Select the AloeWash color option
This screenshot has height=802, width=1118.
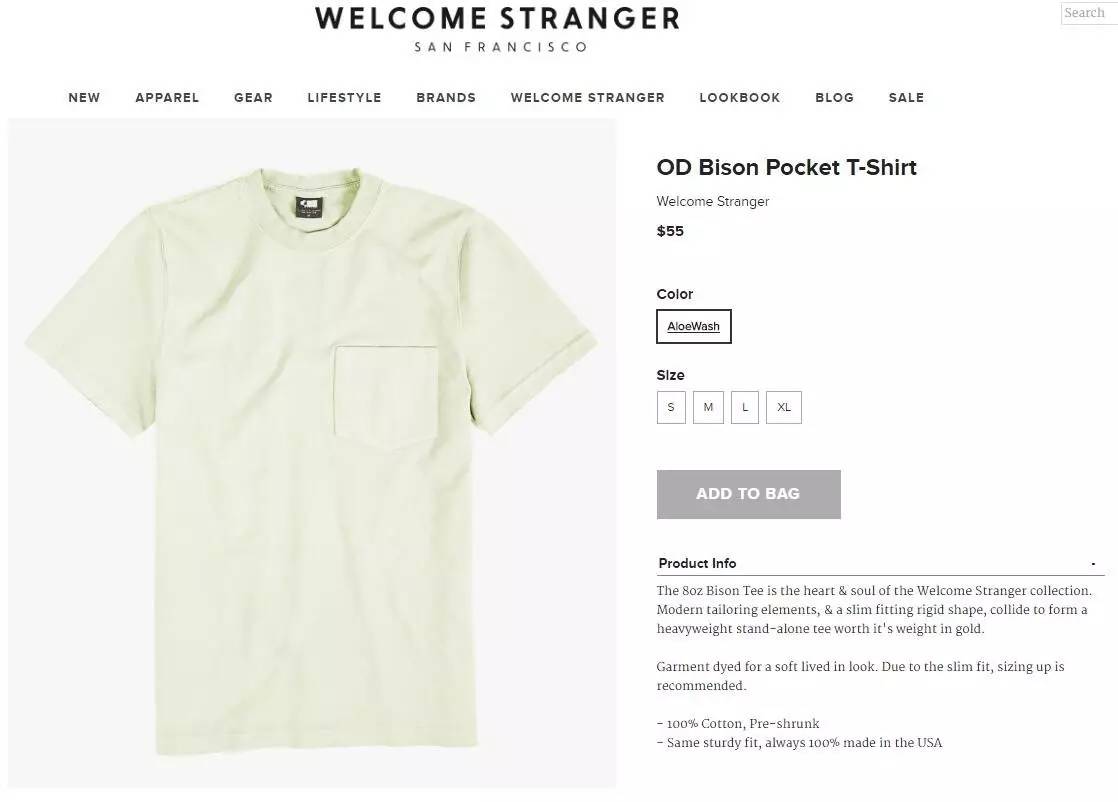[x=694, y=327]
